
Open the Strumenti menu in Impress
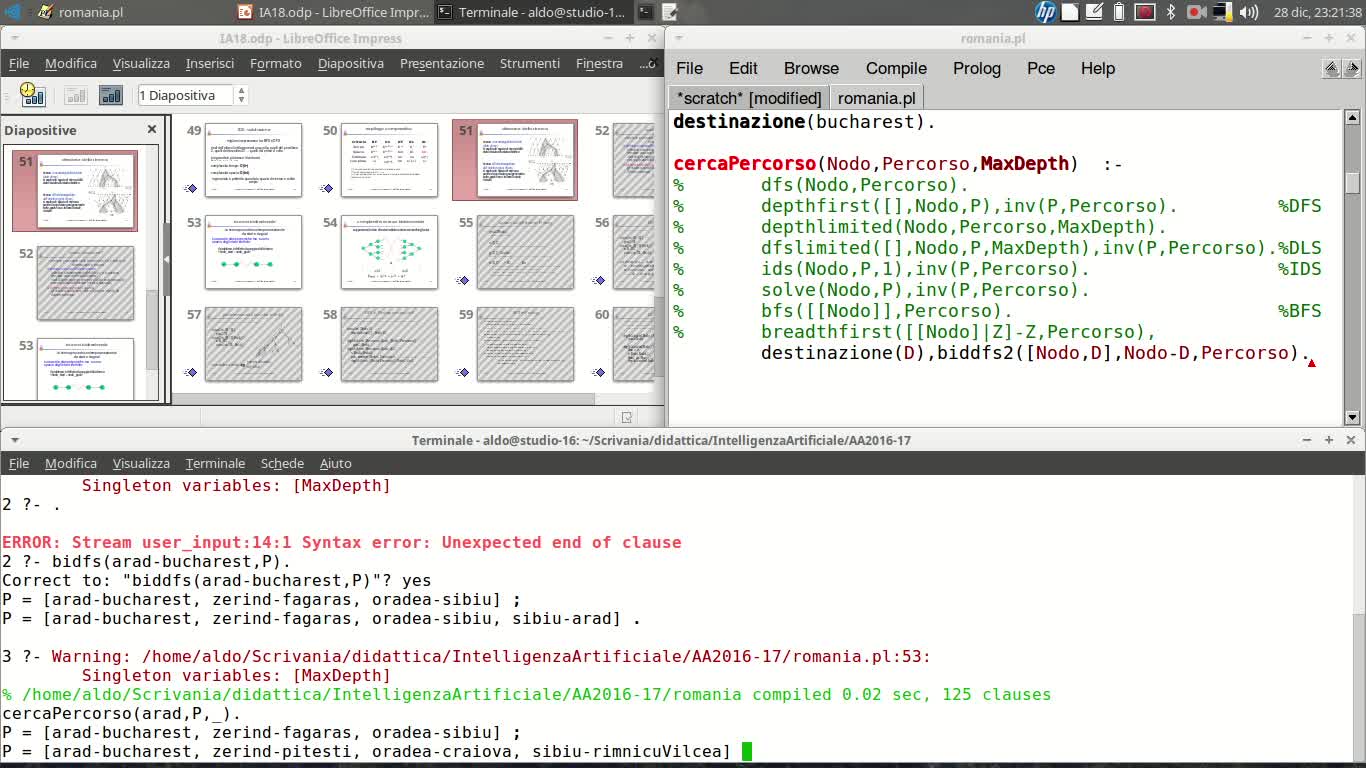tap(530, 63)
